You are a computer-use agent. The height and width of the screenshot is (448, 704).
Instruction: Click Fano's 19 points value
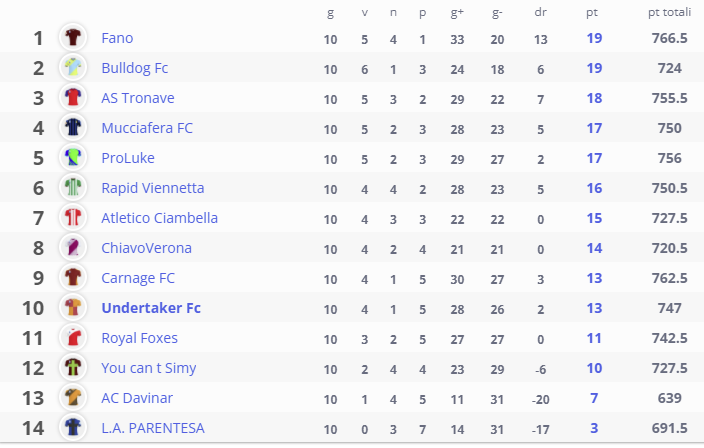(594, 38)
